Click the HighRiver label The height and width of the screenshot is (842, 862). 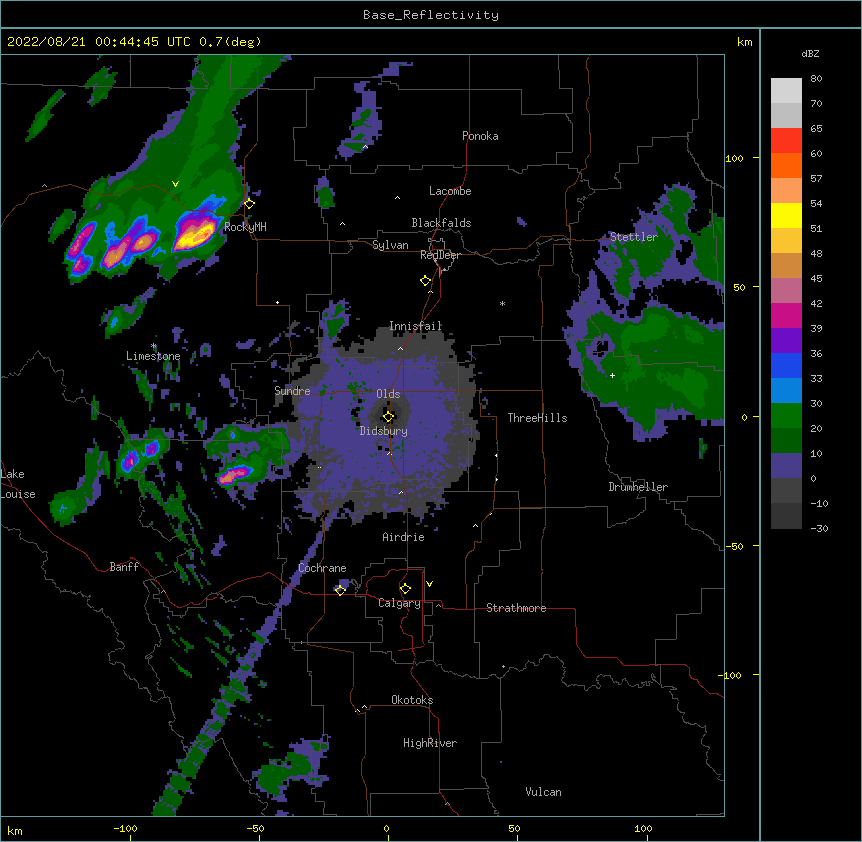[x=430, y=743]
